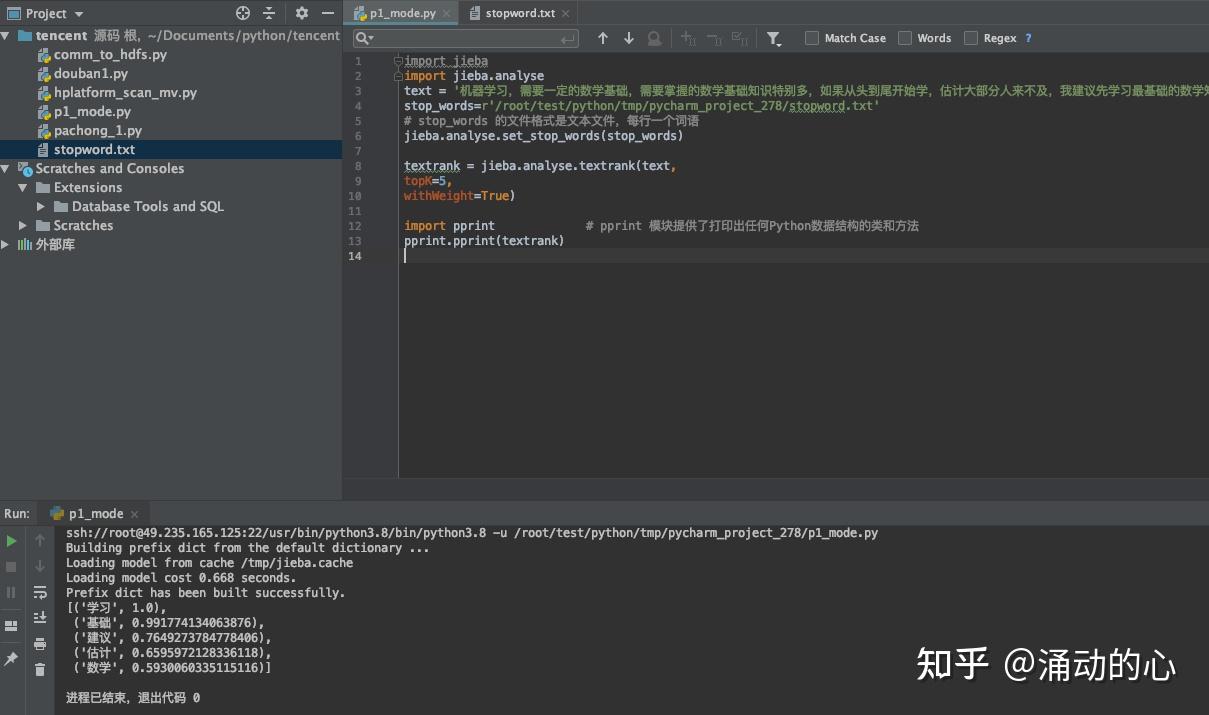Viewport: 1209px width, 715px height.
Task: Jump to next search occurrence arrow
Action: 628,37
